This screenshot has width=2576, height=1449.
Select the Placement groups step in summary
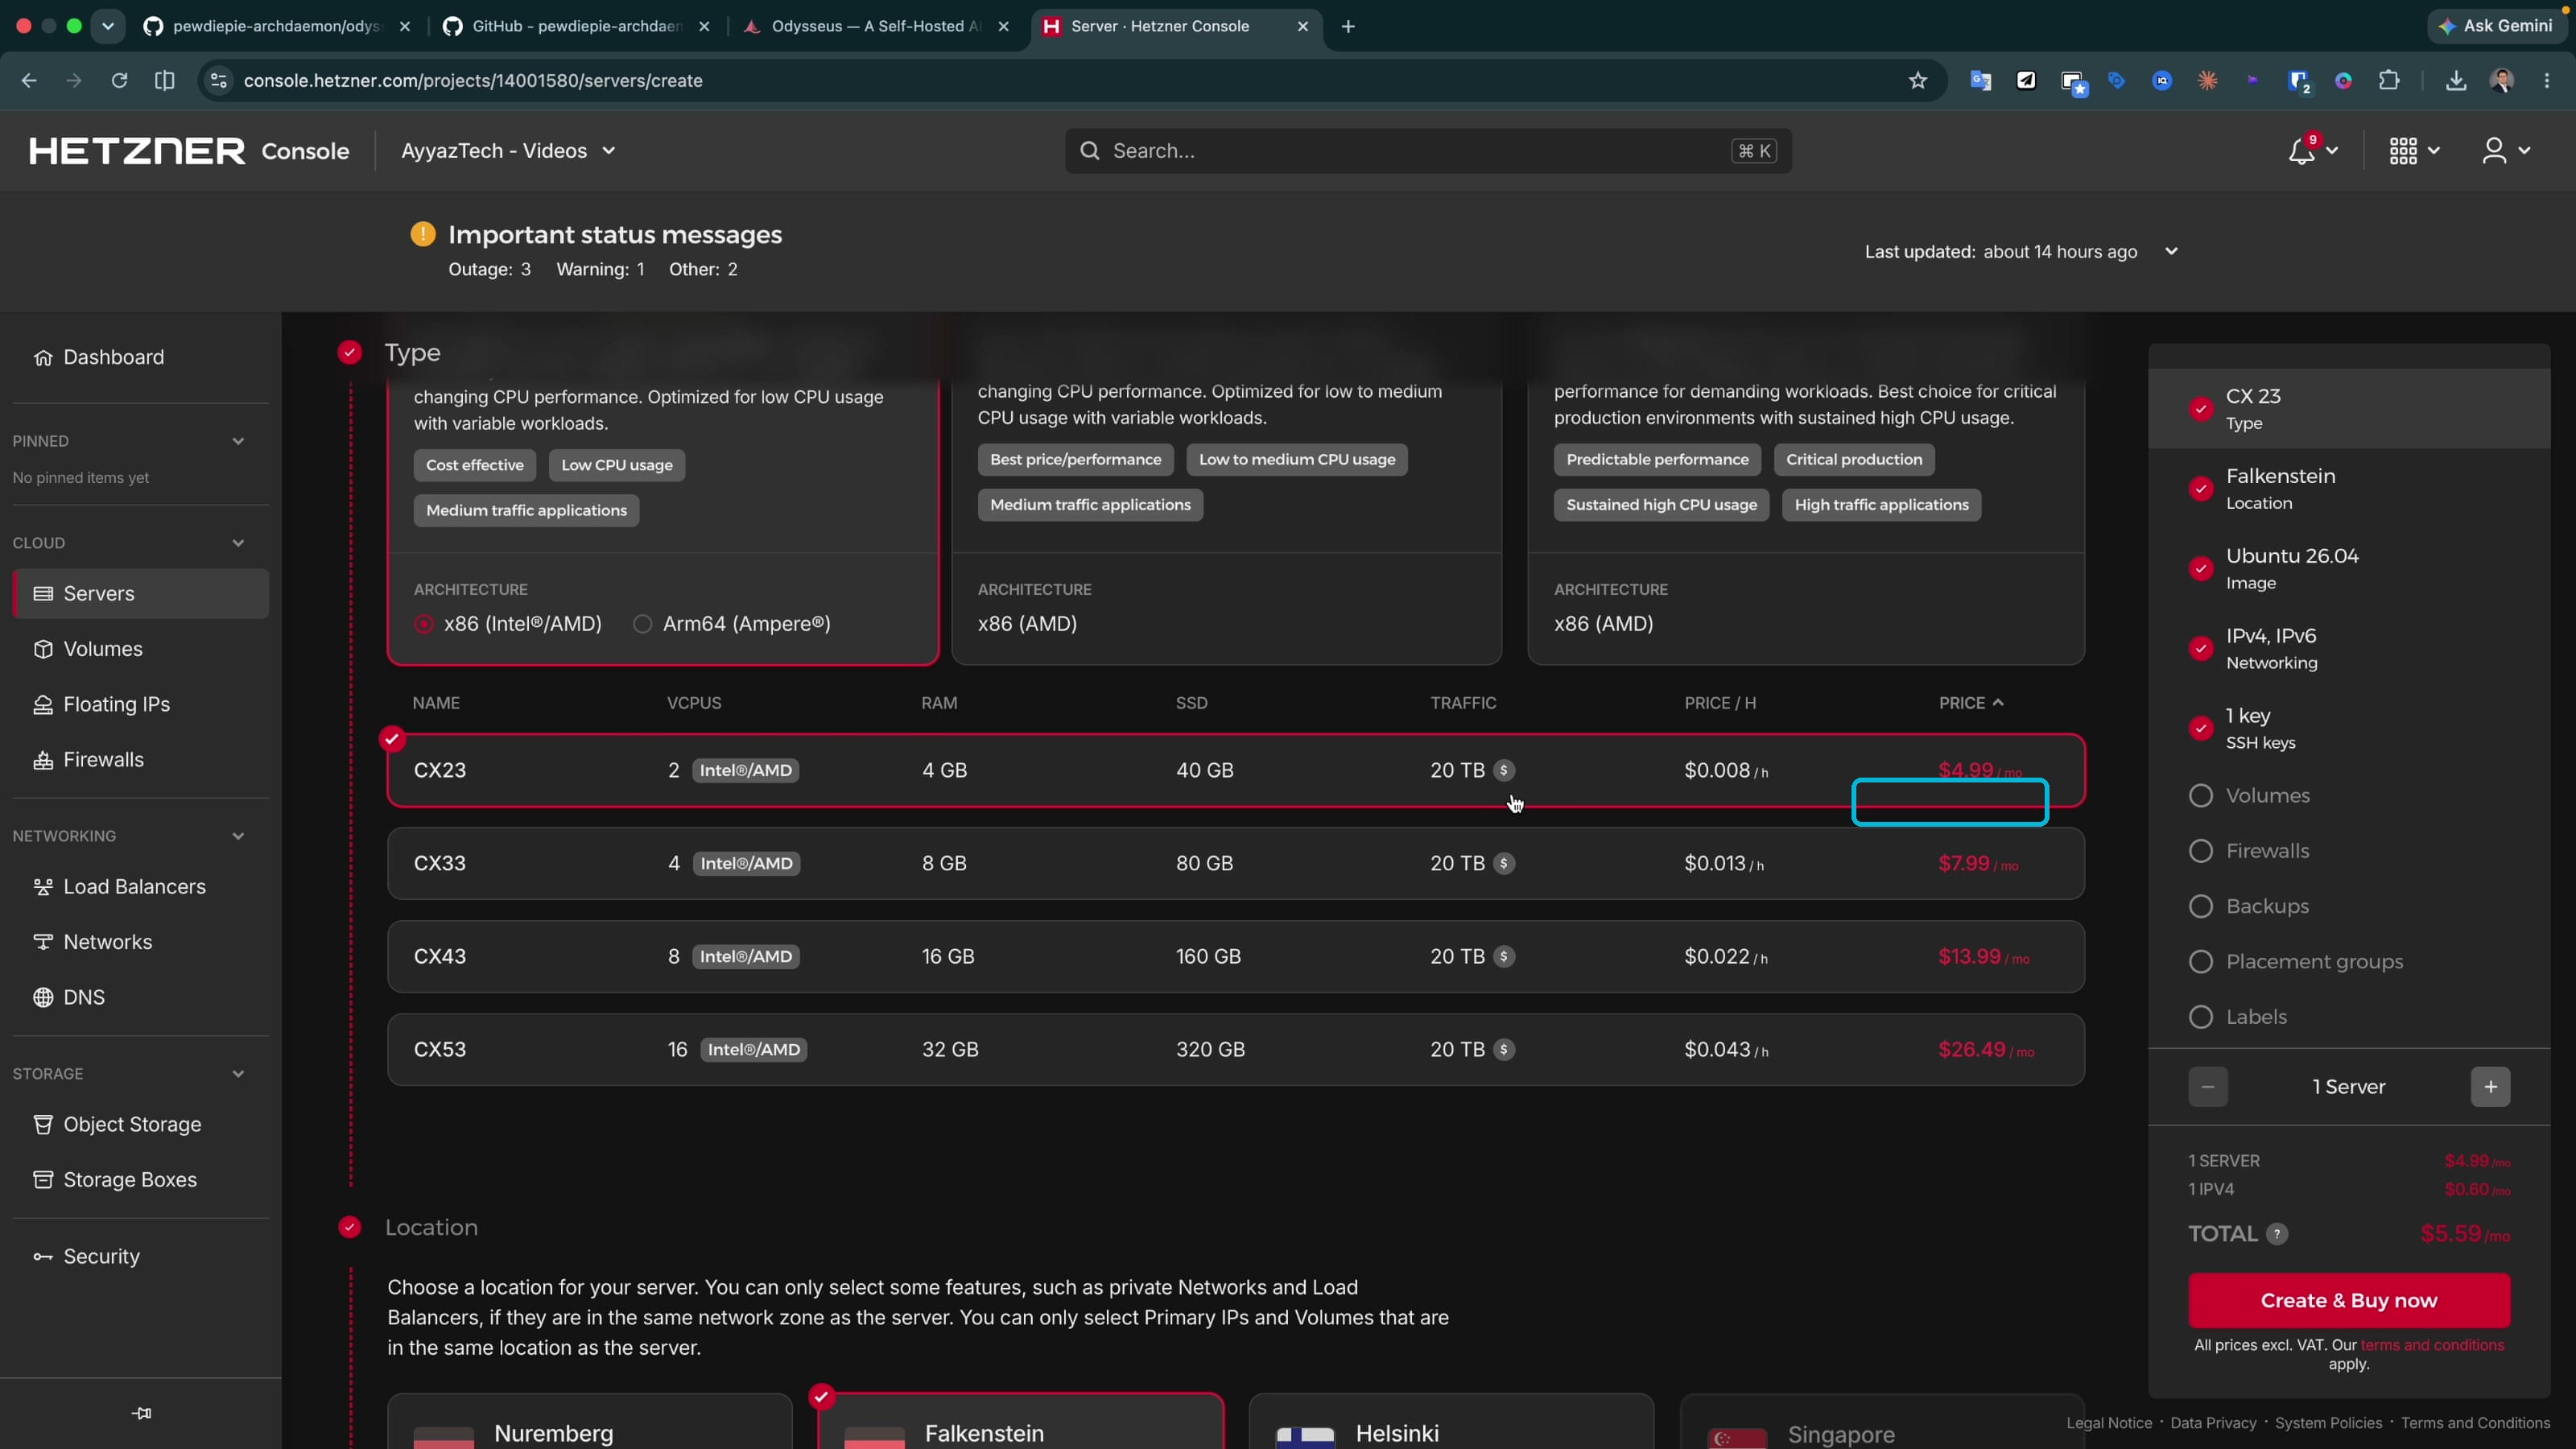click(x=2296, y=962)
